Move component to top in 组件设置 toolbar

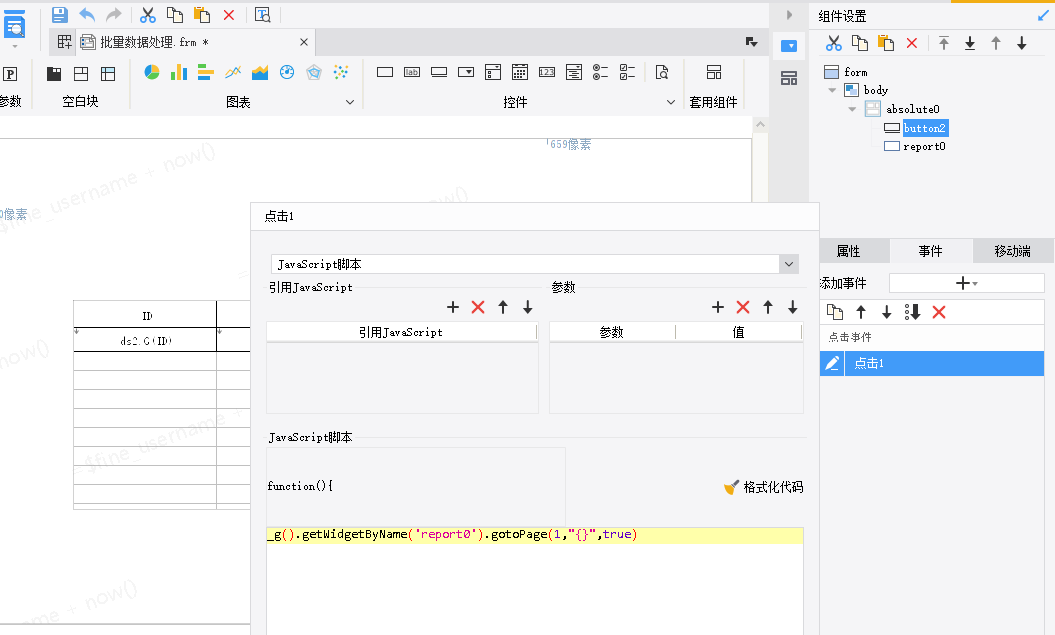pos(943,43)
